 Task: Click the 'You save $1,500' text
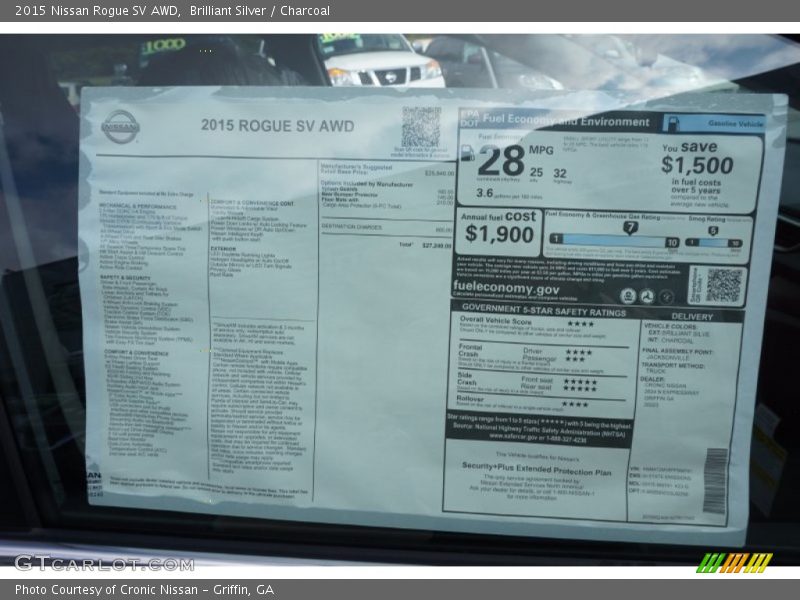coord(697,159)
